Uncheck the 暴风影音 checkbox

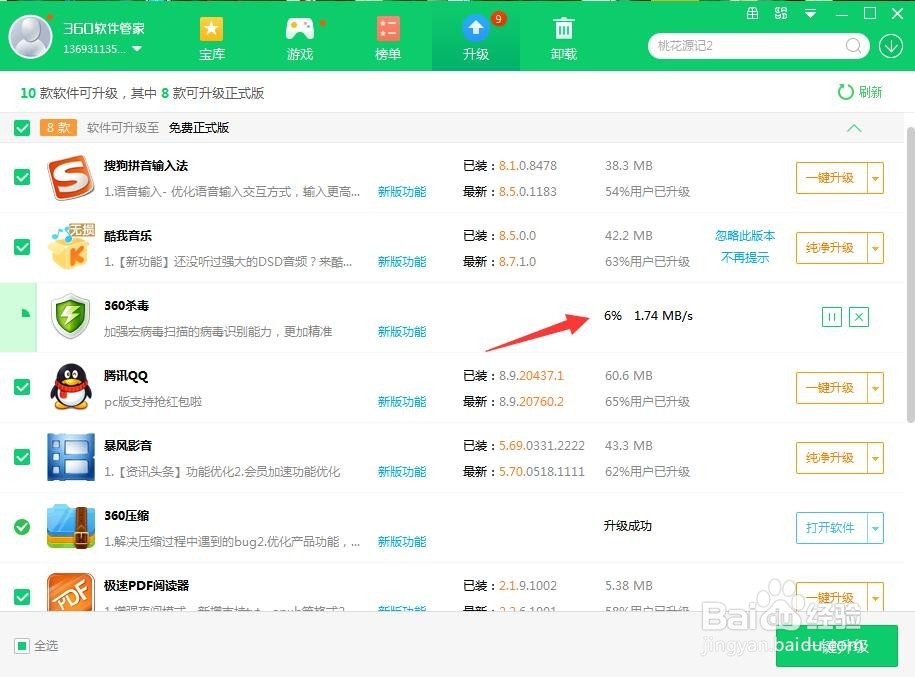pos(22,457)
